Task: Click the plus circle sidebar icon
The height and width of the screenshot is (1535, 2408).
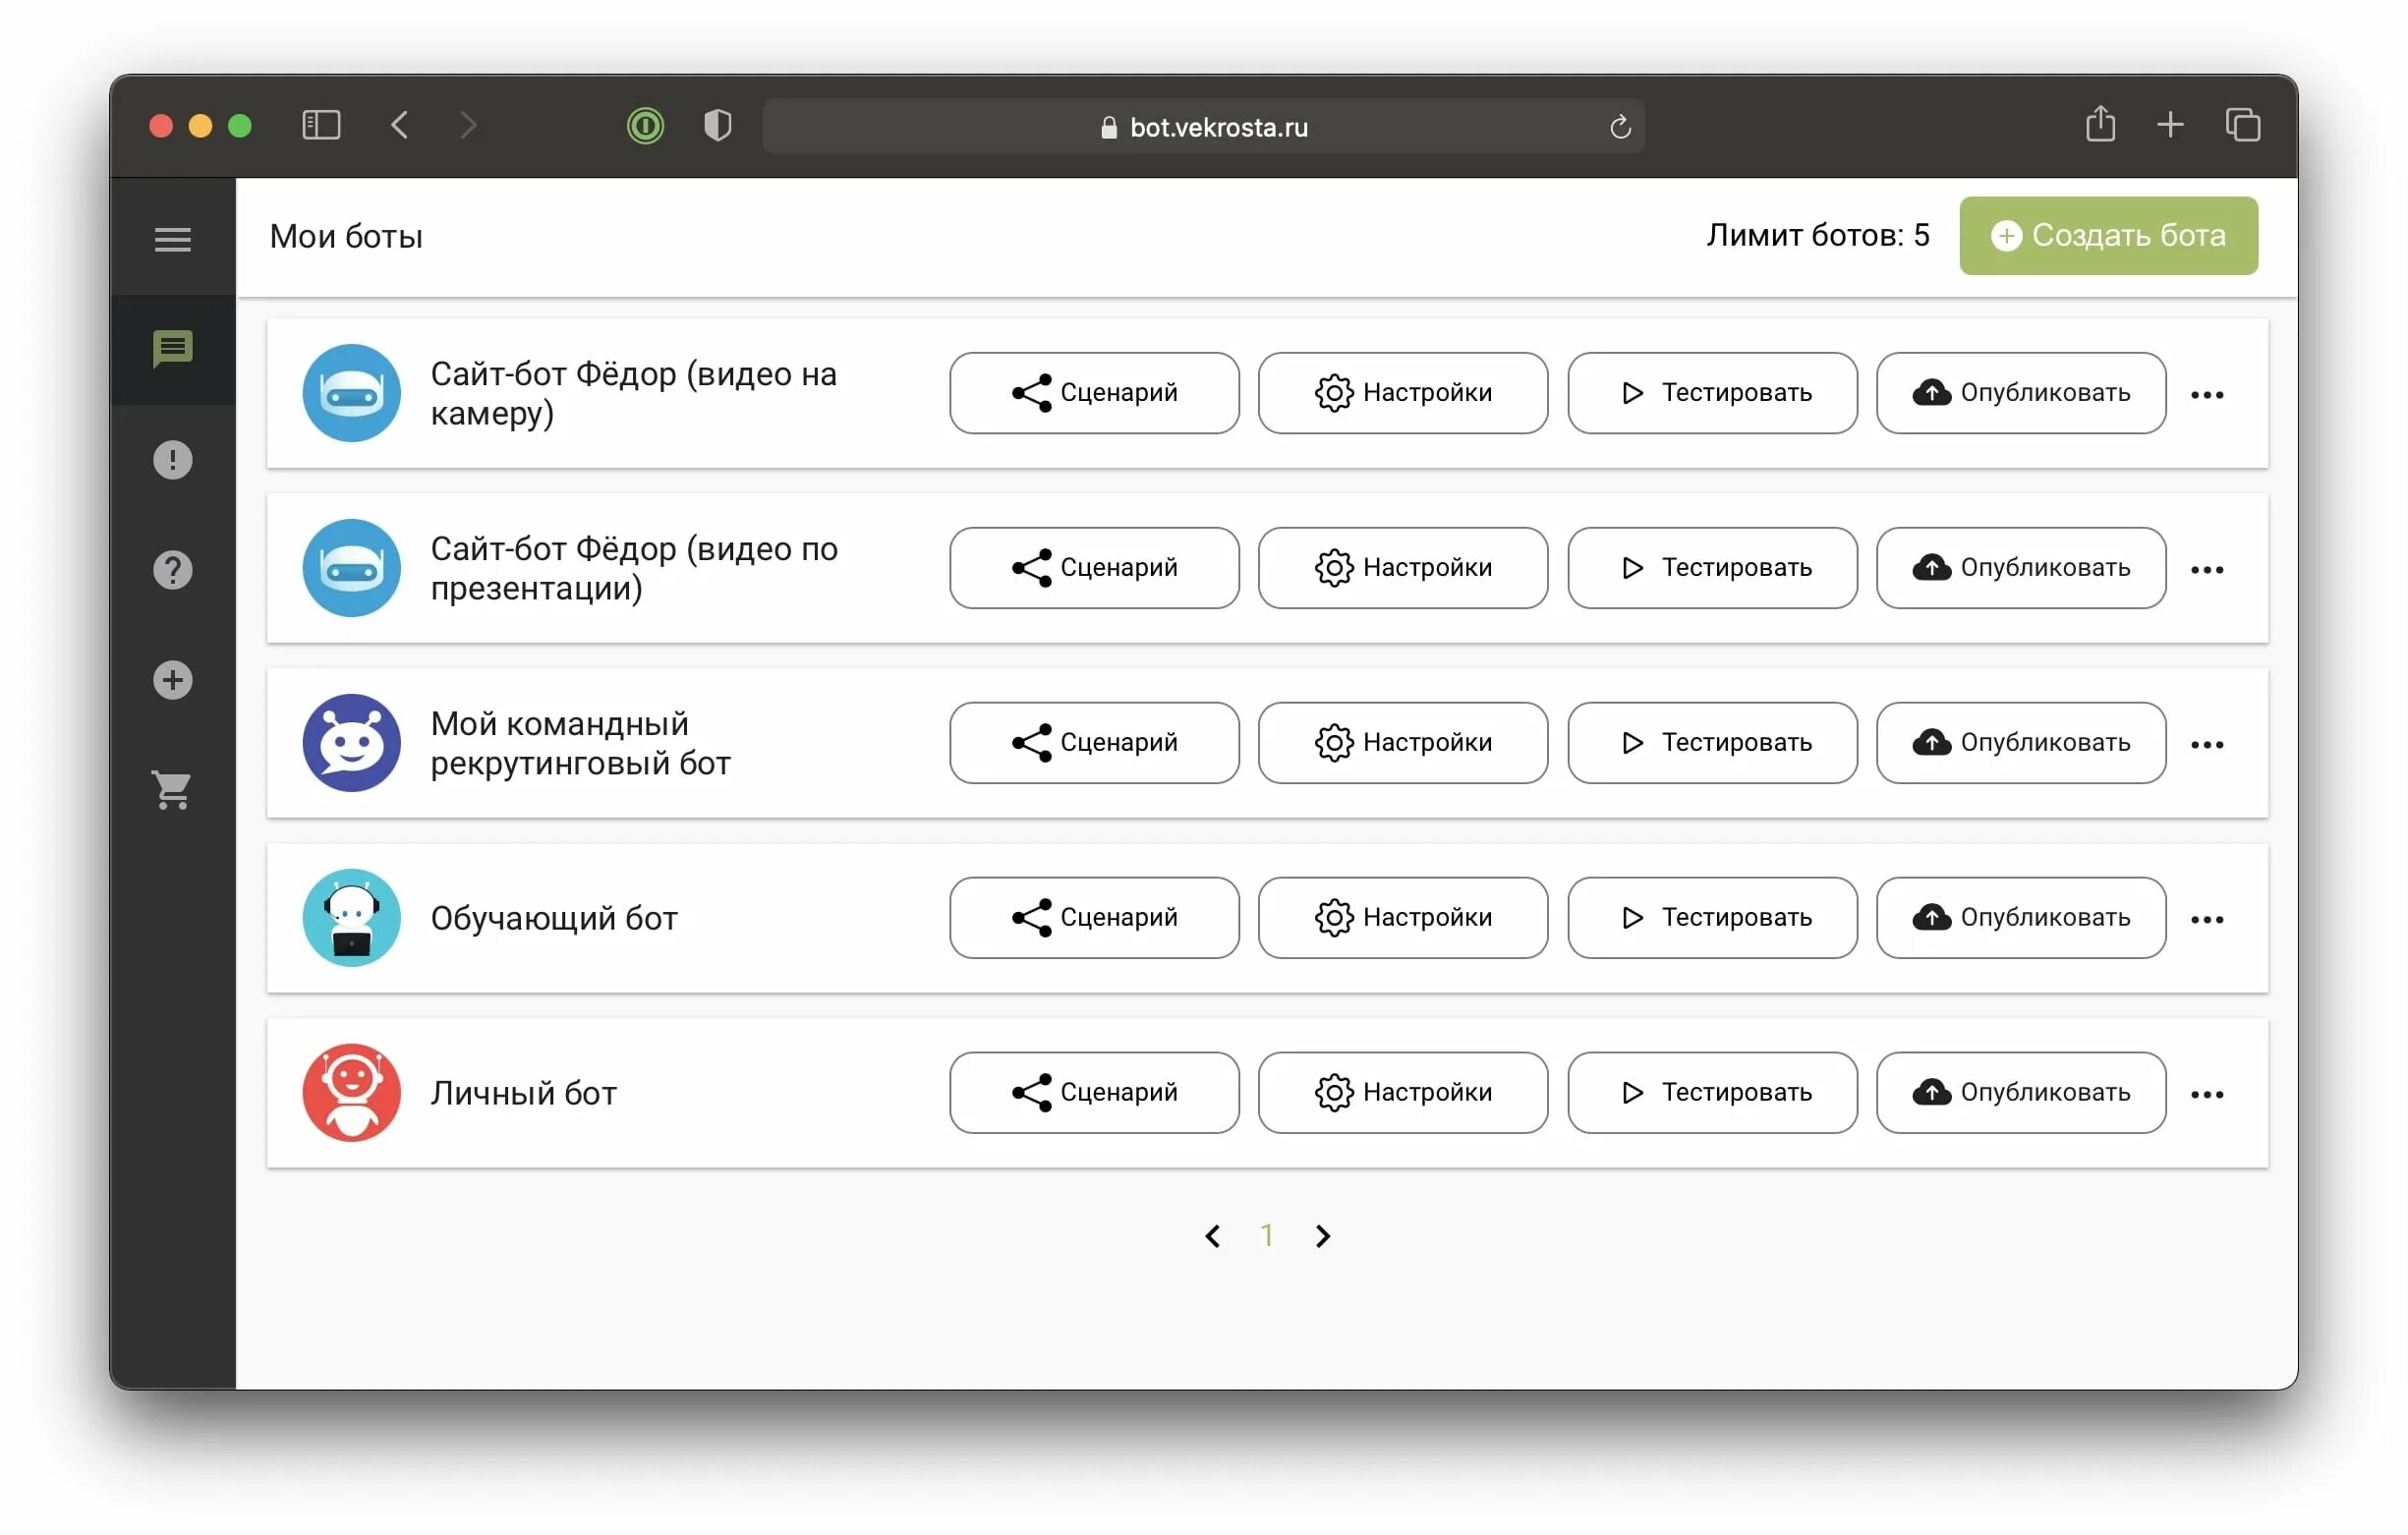Action: coord(173,680)
